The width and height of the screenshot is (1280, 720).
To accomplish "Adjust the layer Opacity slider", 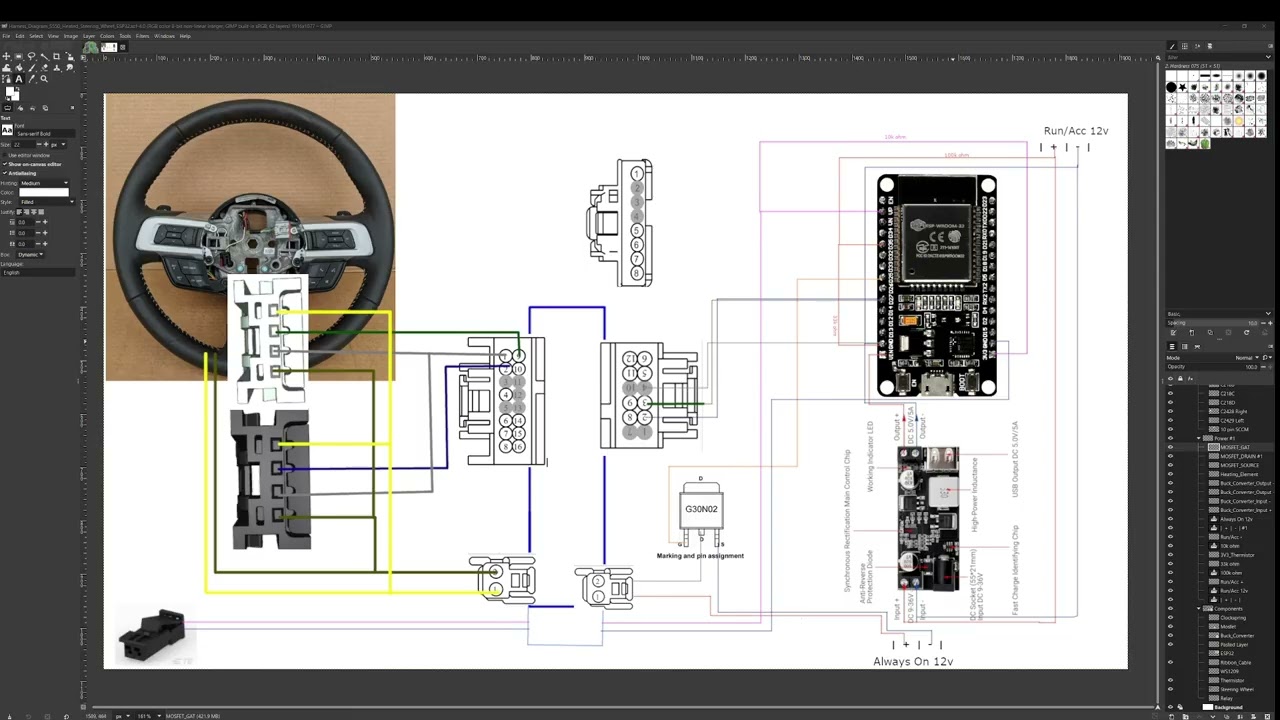I will point(1212,367).
